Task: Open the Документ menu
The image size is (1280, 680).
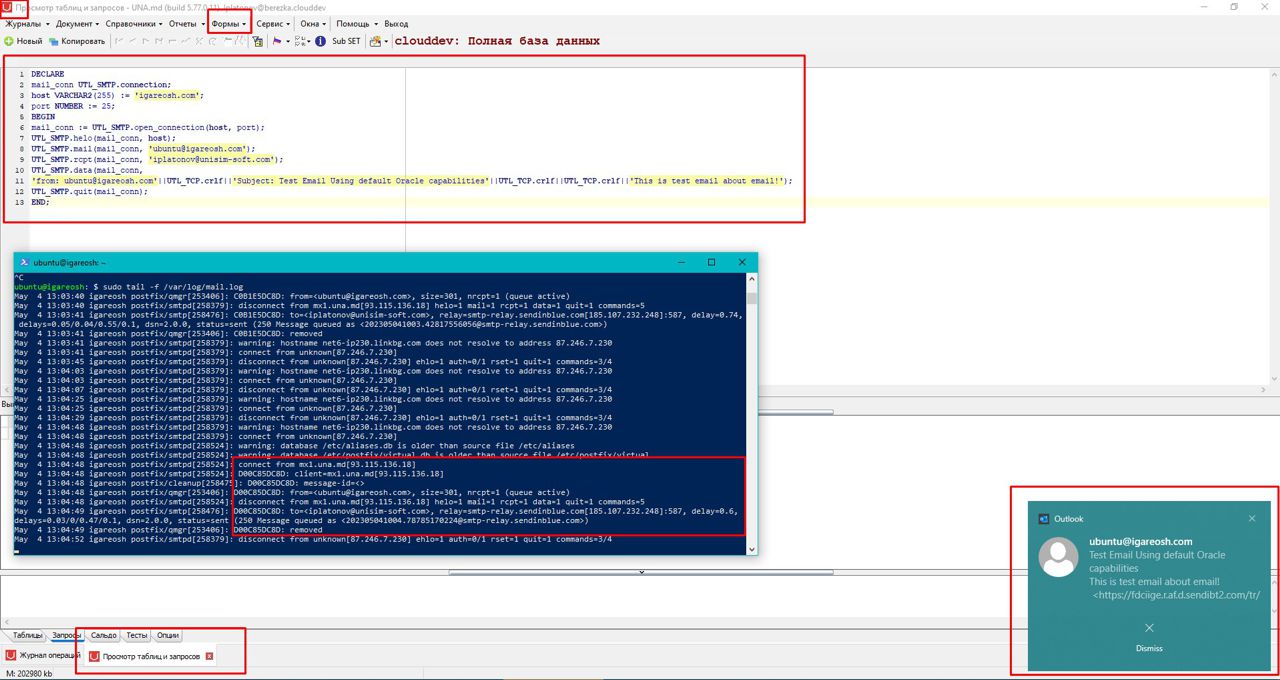Action: (x=77, y=23)
